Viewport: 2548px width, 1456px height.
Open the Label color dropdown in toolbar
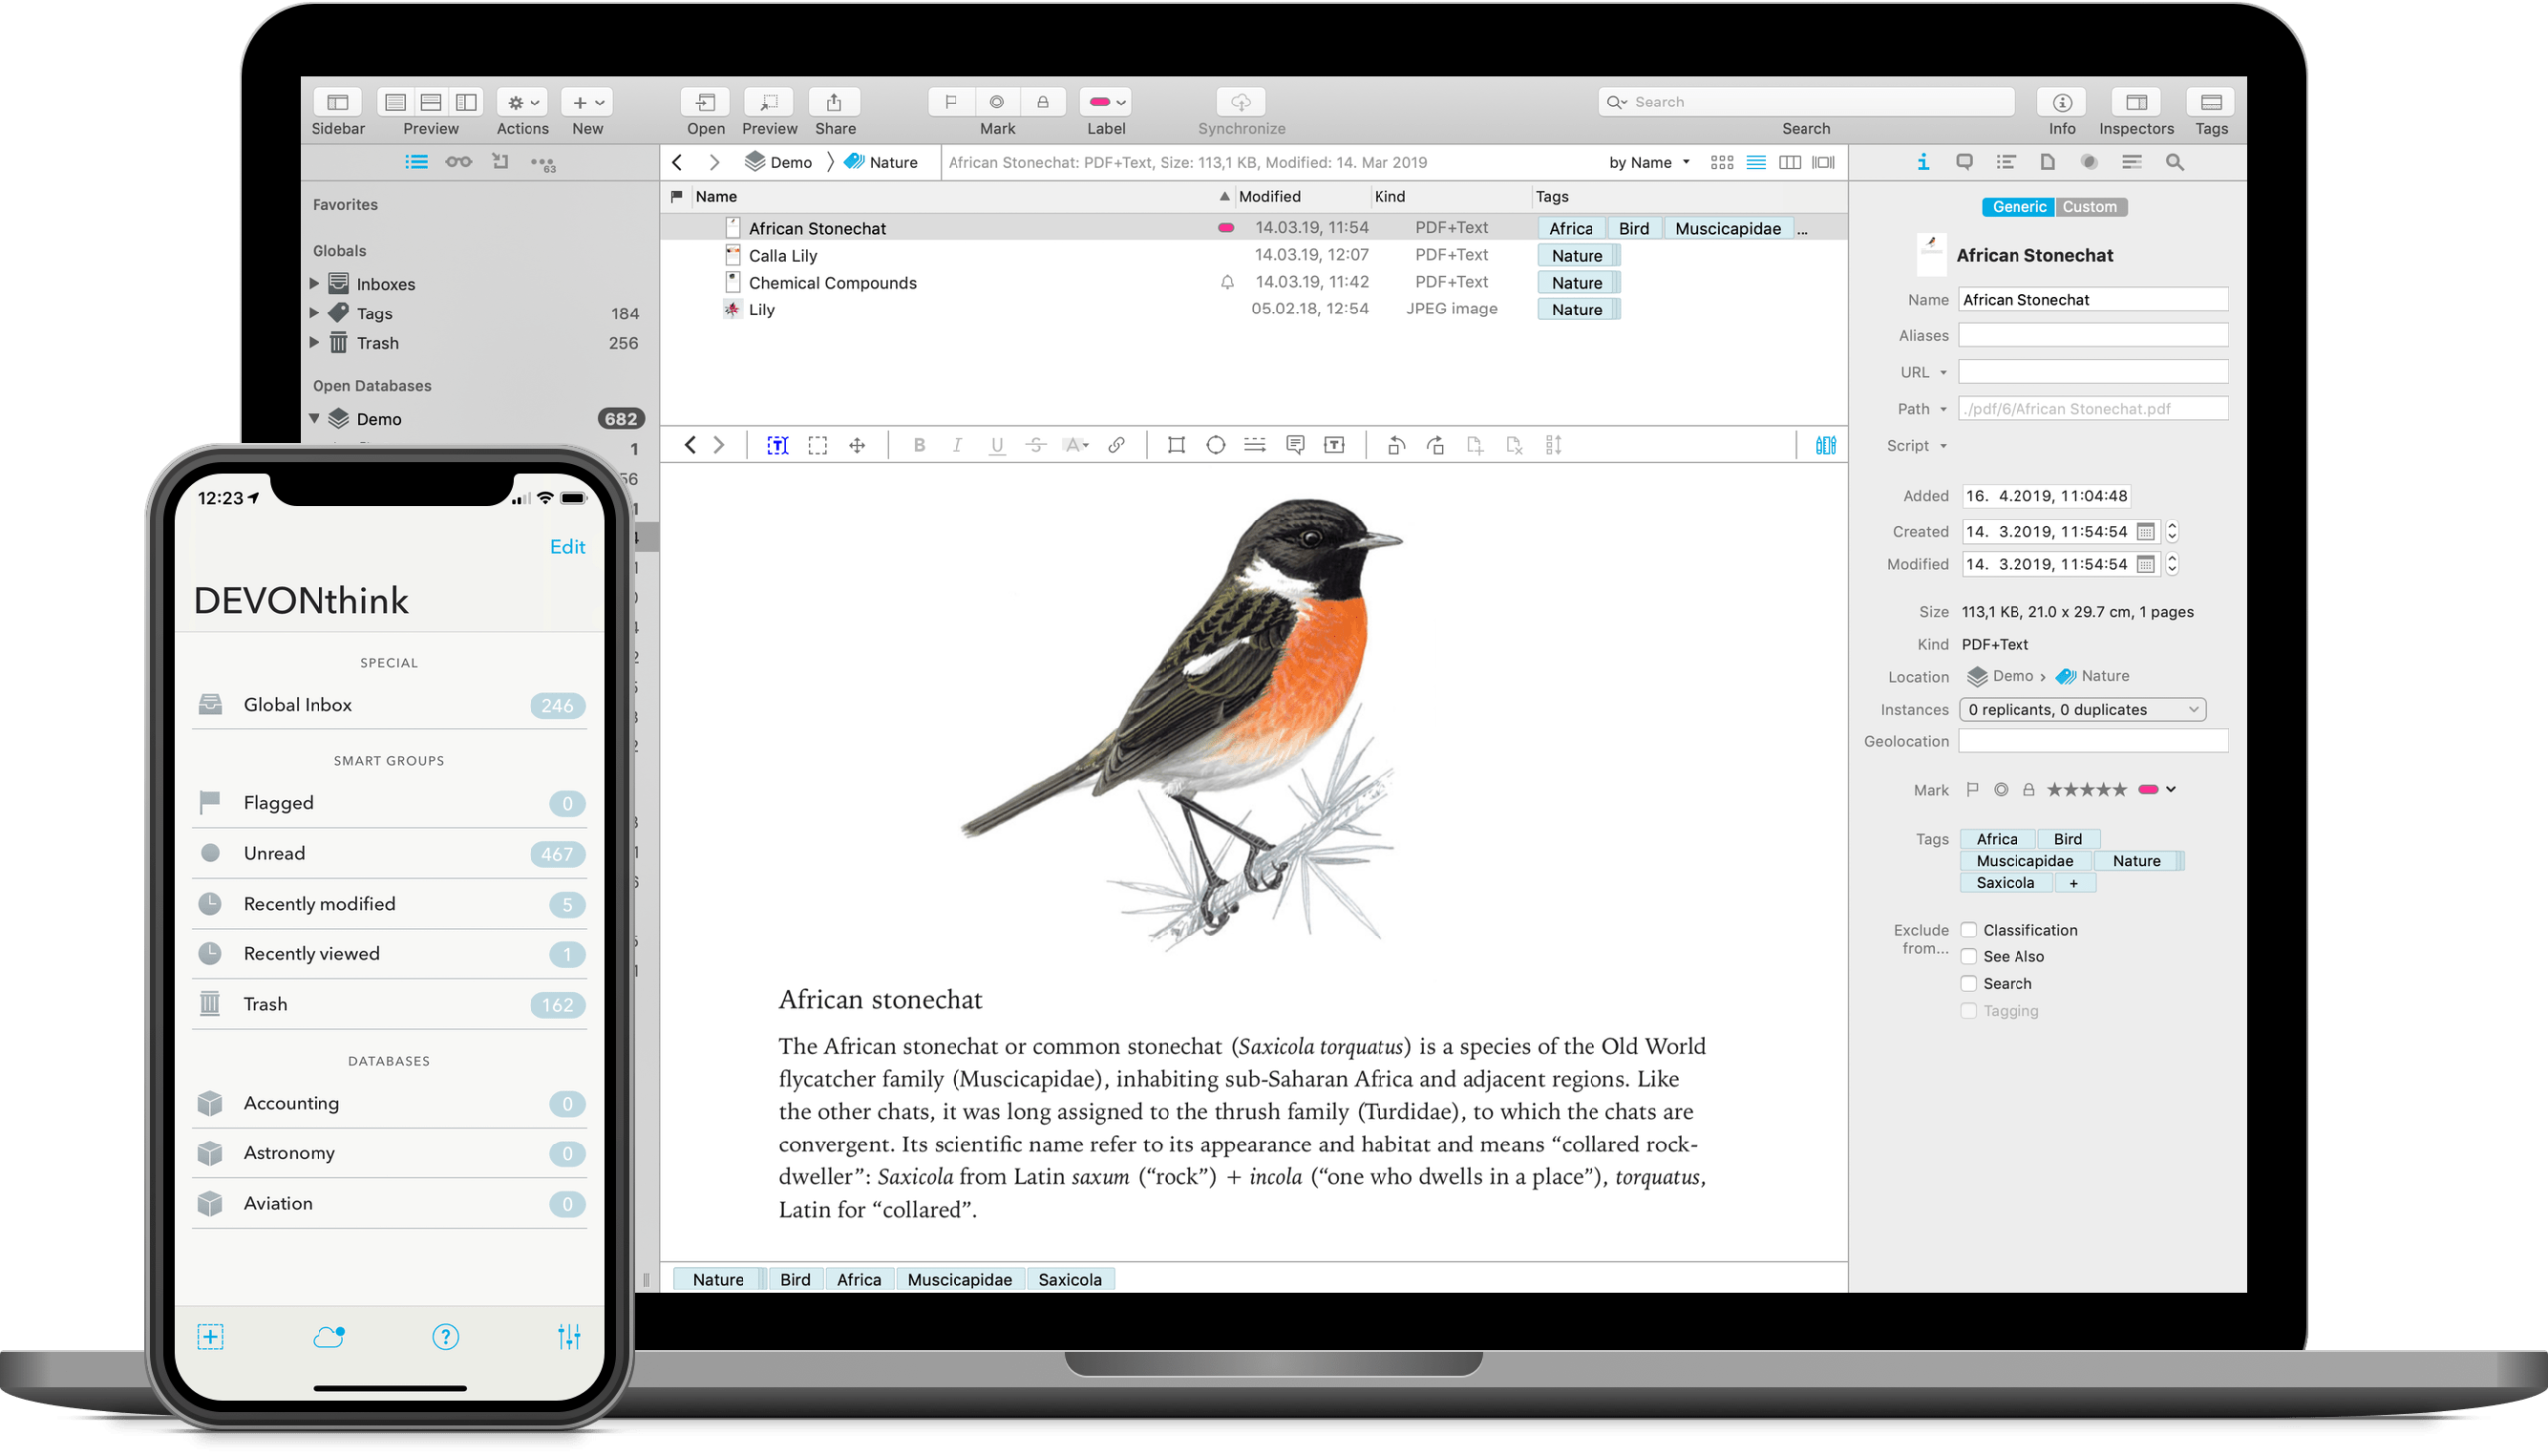tap(1106, 102)
